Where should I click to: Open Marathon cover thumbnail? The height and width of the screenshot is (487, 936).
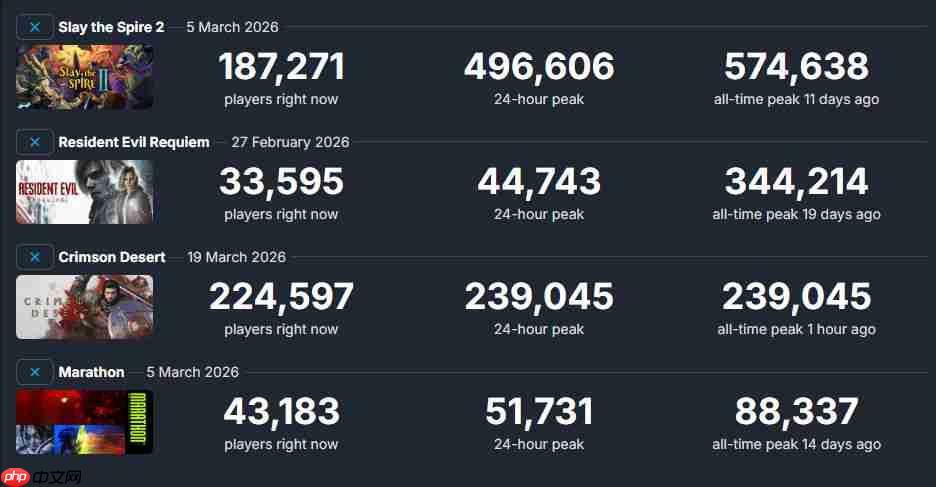click(85, 422)
